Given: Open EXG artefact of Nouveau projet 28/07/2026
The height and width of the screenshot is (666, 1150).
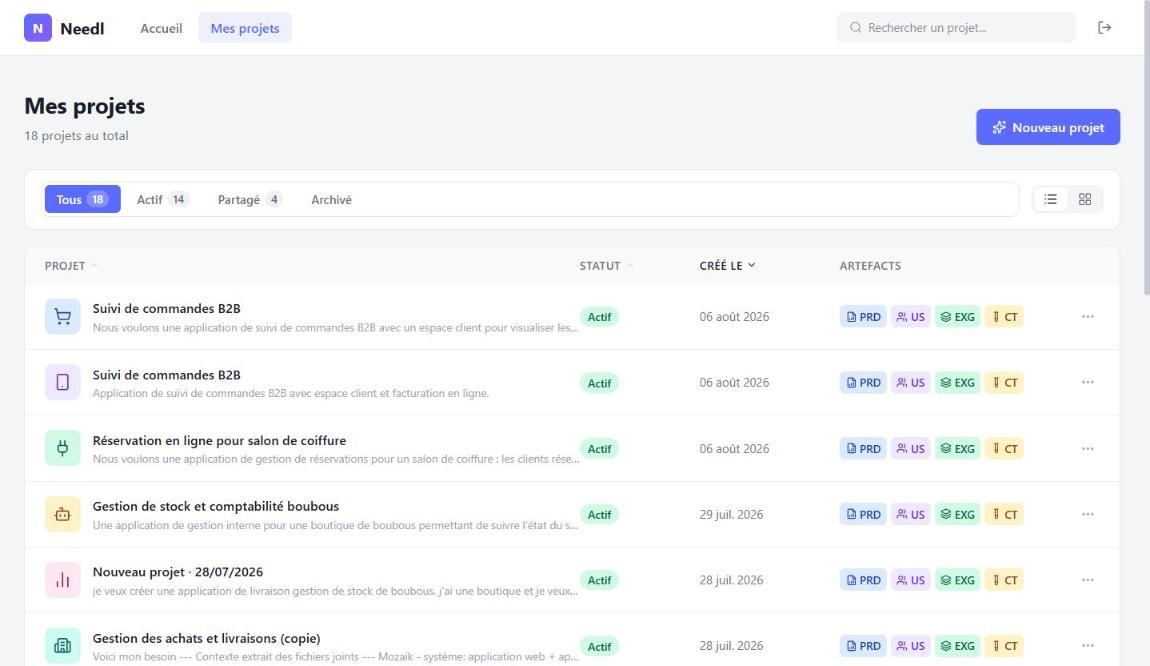Looking at the screenshot, I should (x=957, y=580).
